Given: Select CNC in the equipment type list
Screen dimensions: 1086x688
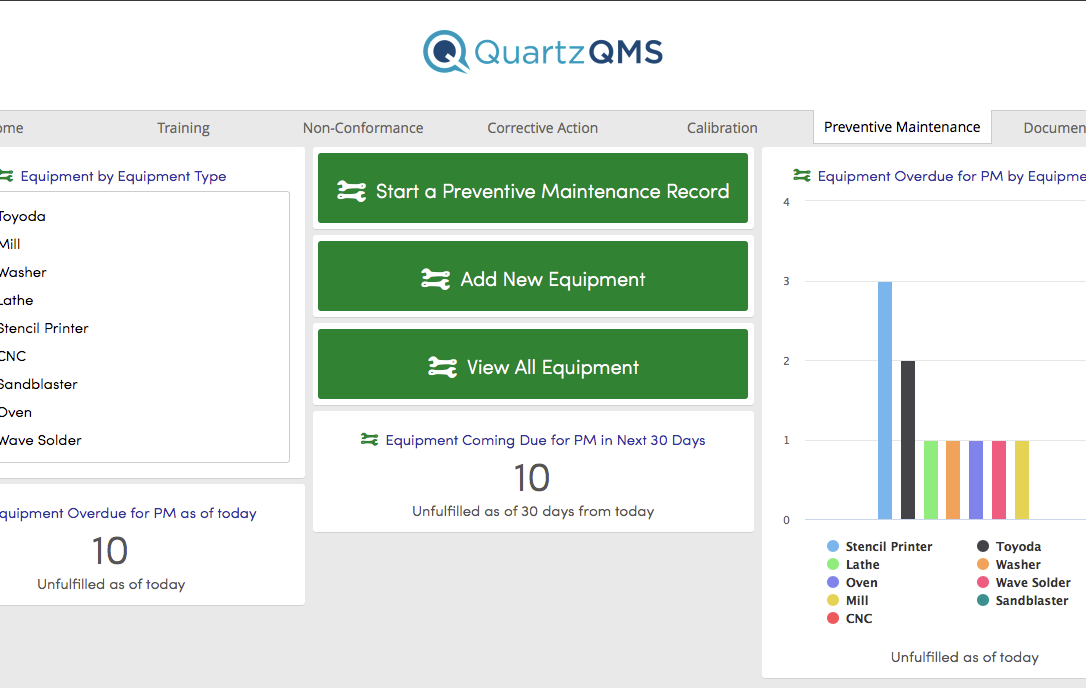Looking at the screenshot, I should tap(13, 356).
